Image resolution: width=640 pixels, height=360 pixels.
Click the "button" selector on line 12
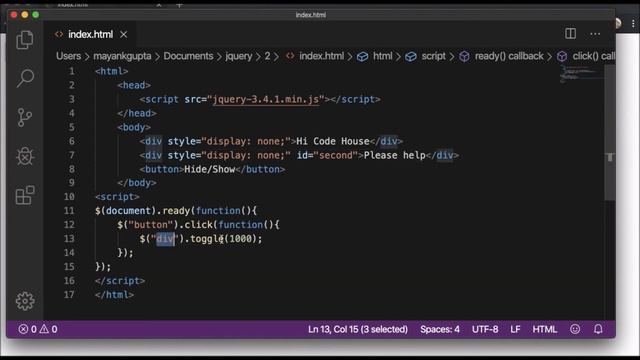point(151,224)
